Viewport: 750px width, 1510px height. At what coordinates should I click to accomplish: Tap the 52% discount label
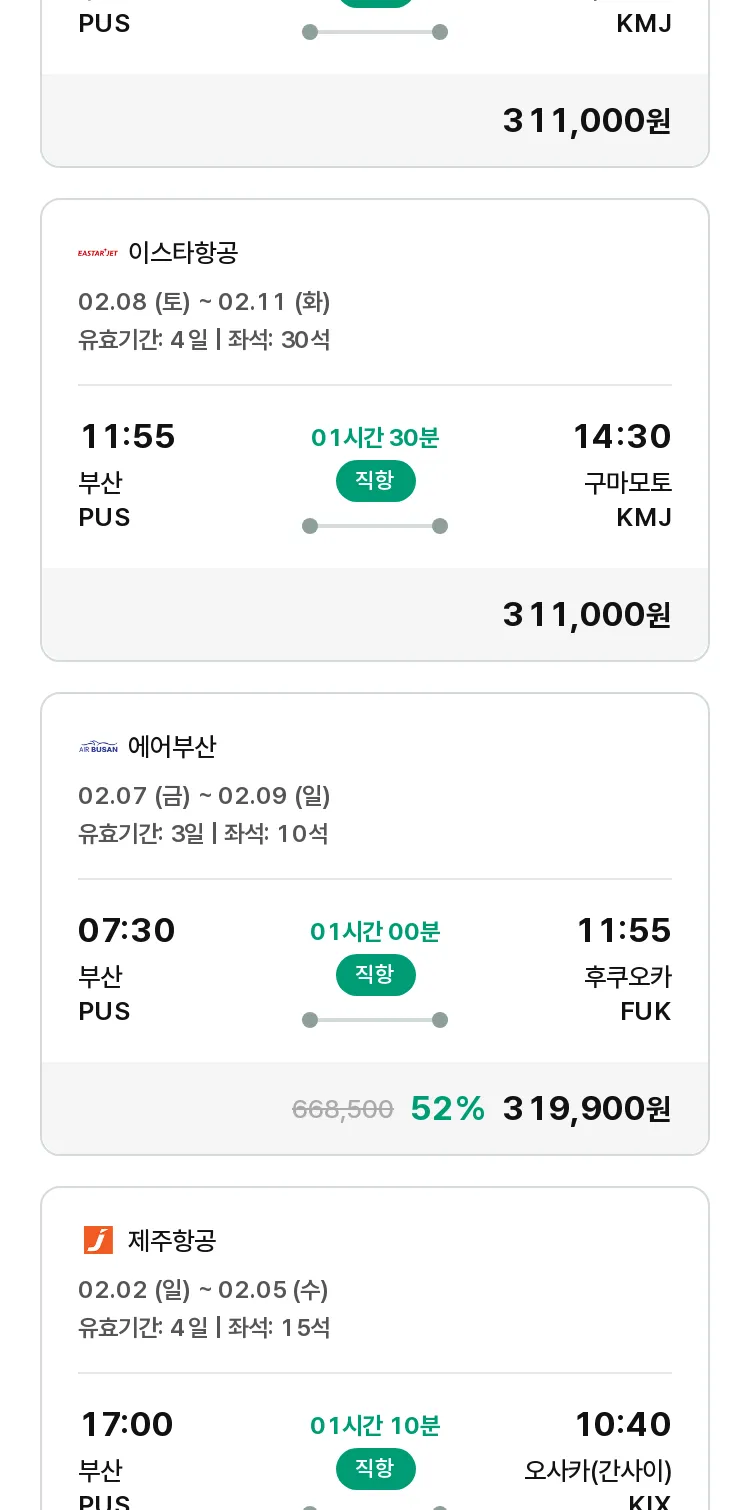[x=448, y=1108]
